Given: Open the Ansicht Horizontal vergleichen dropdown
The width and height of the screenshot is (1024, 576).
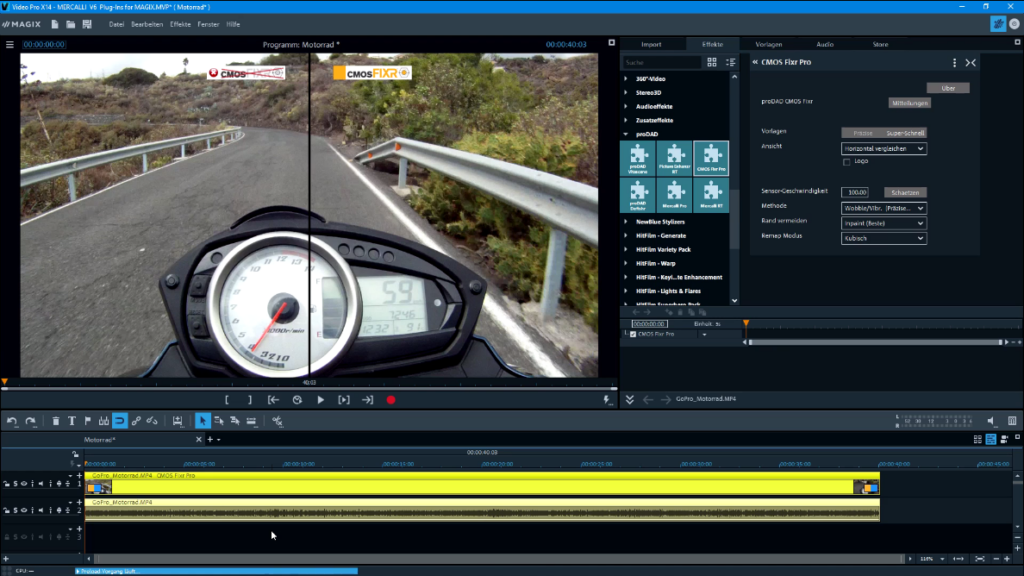Looking at the screenshot, I should [884, 148].
